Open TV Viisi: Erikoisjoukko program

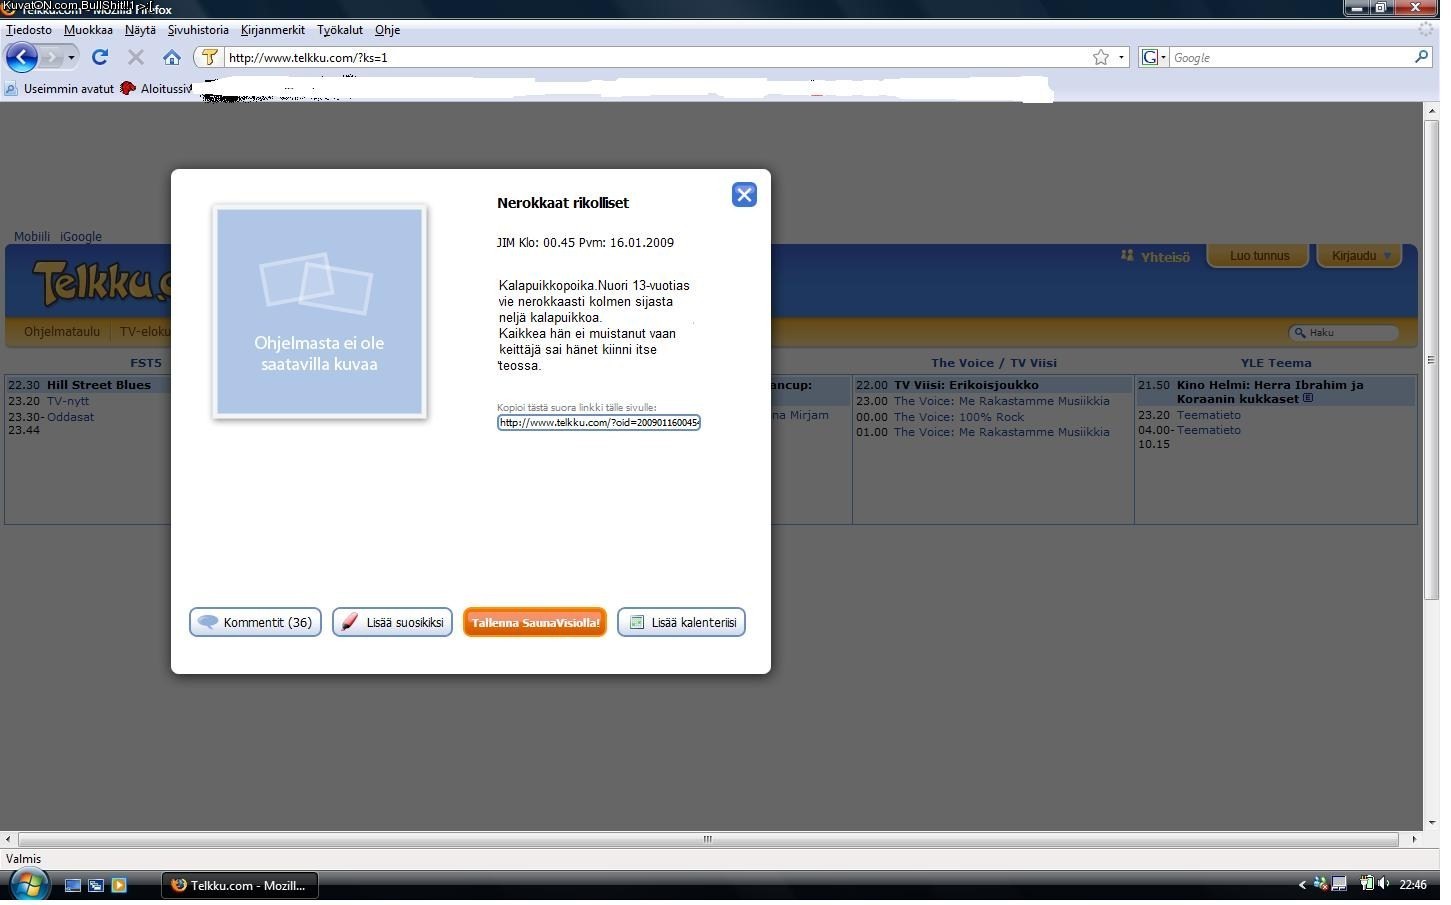click(966, 385)
